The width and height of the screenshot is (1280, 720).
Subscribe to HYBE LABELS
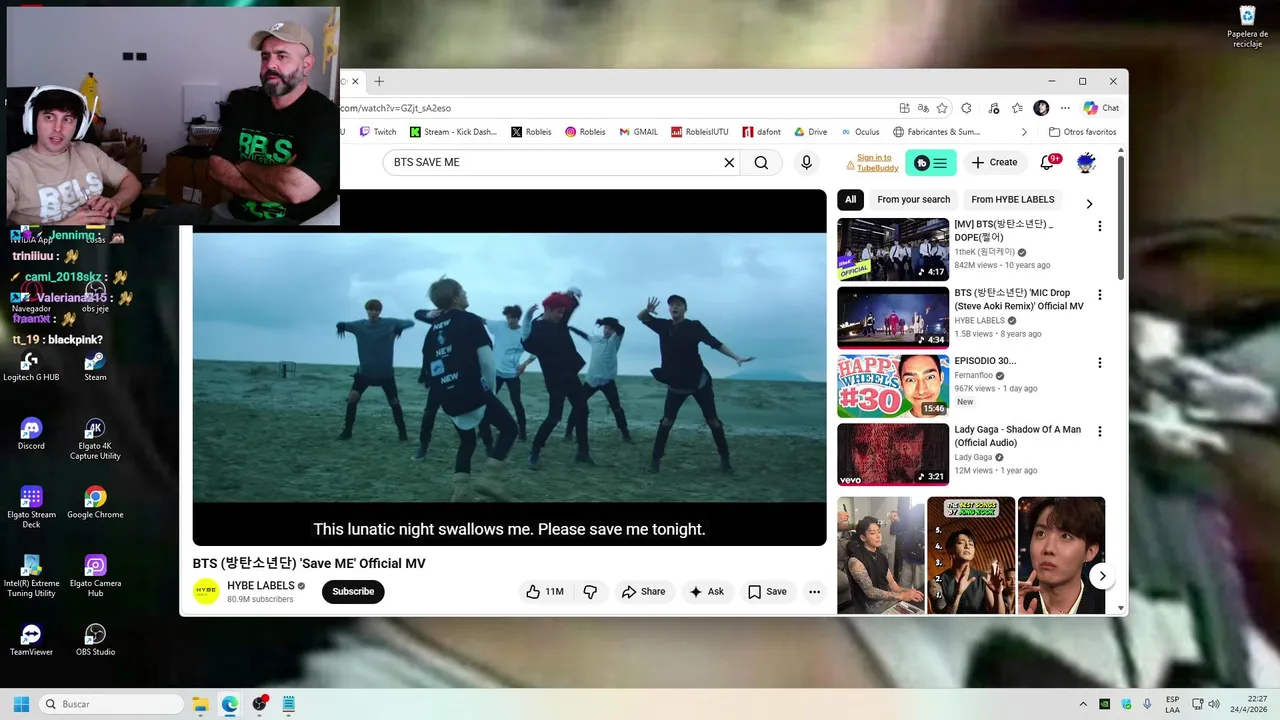[x=353, y=592]
